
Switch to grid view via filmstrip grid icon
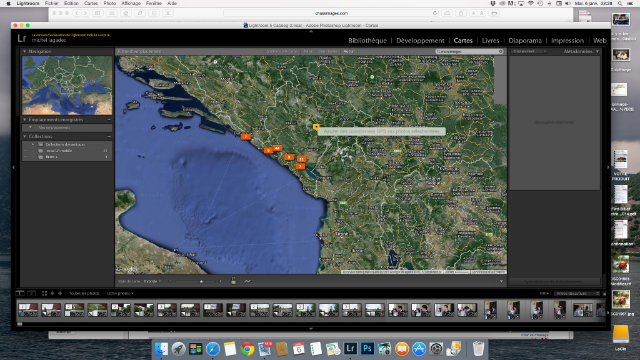pos(44,293)
